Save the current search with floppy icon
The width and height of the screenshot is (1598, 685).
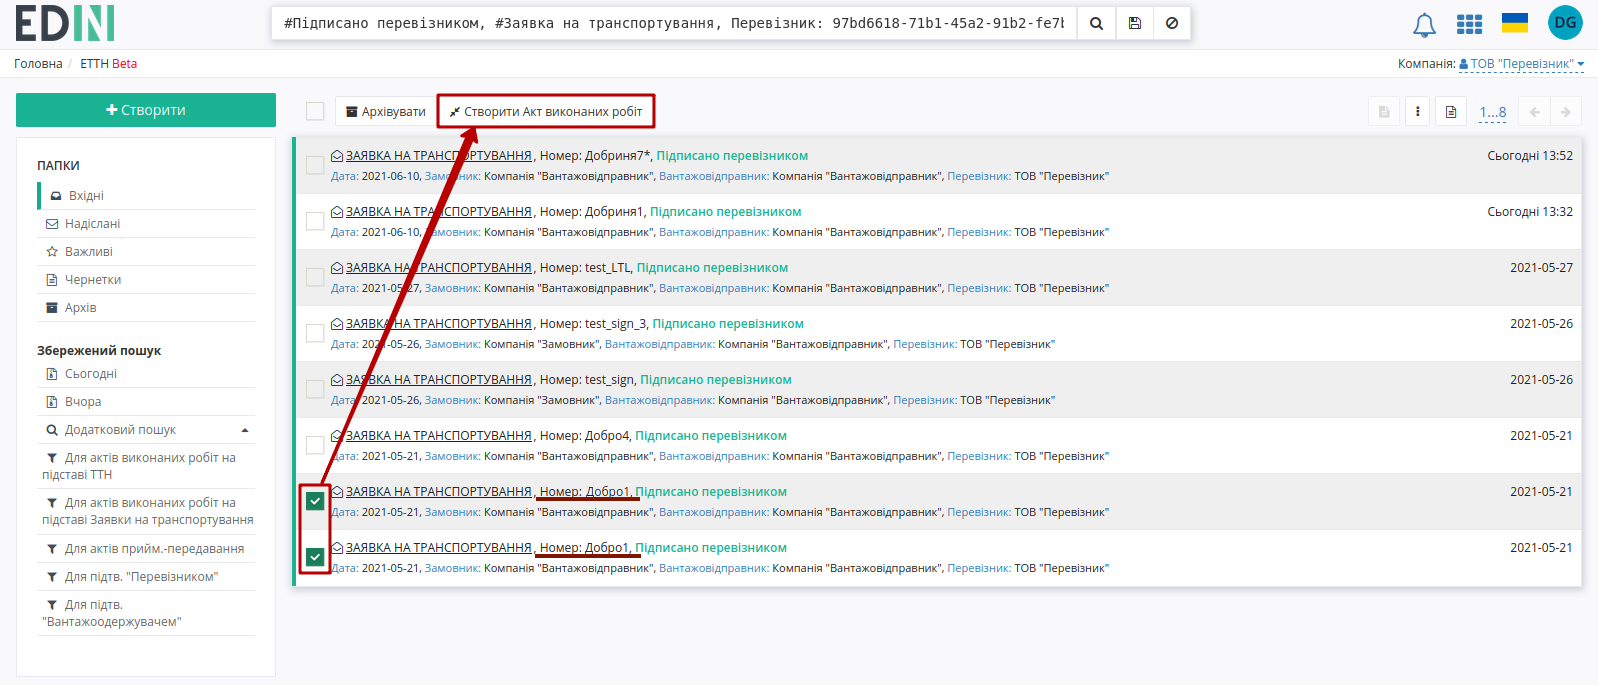click(x=1134, y=23)
